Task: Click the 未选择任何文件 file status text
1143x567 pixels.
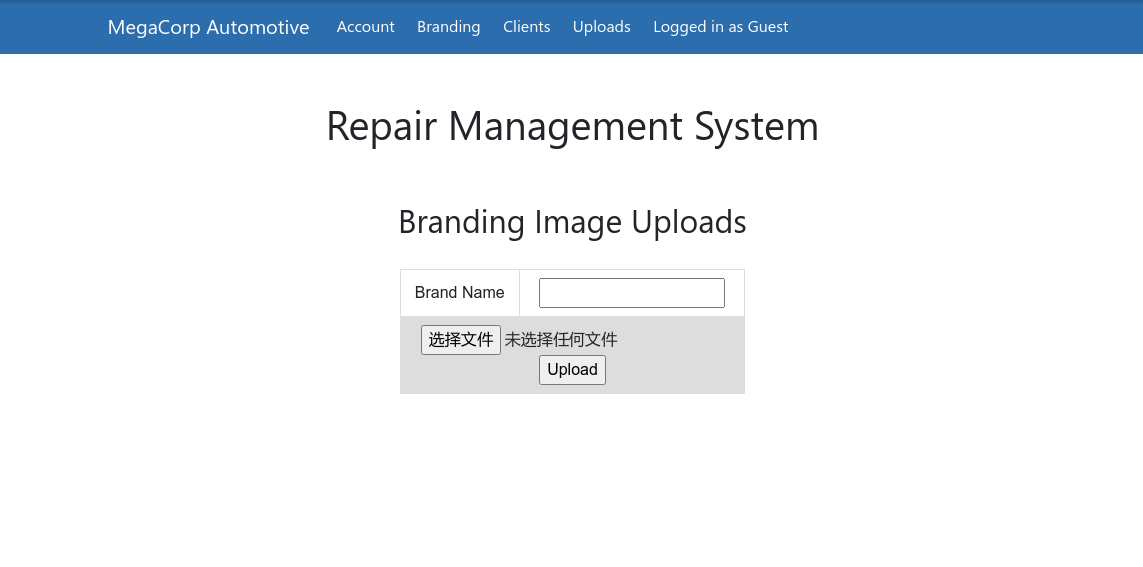Action: [x=561, y=340]
